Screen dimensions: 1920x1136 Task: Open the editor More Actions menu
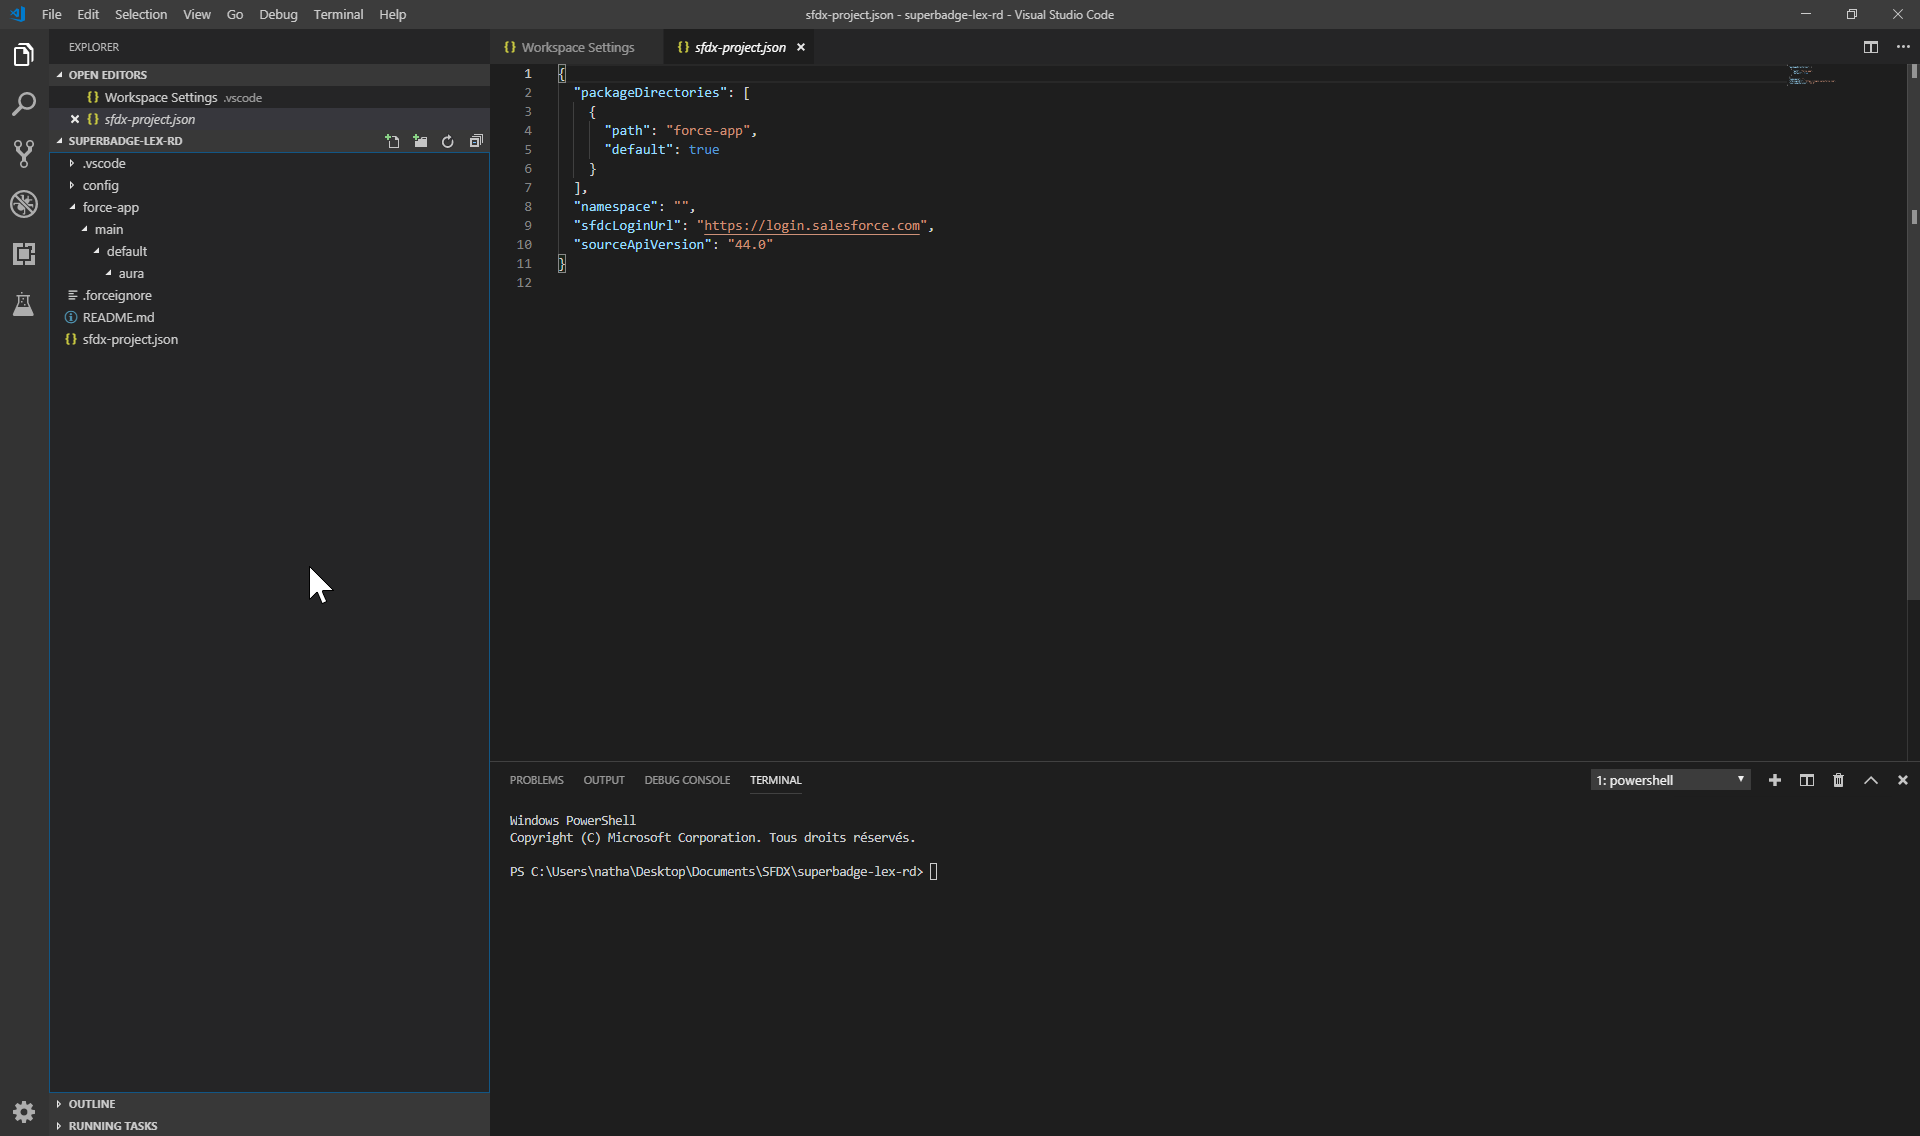[x=1903, y=47]
